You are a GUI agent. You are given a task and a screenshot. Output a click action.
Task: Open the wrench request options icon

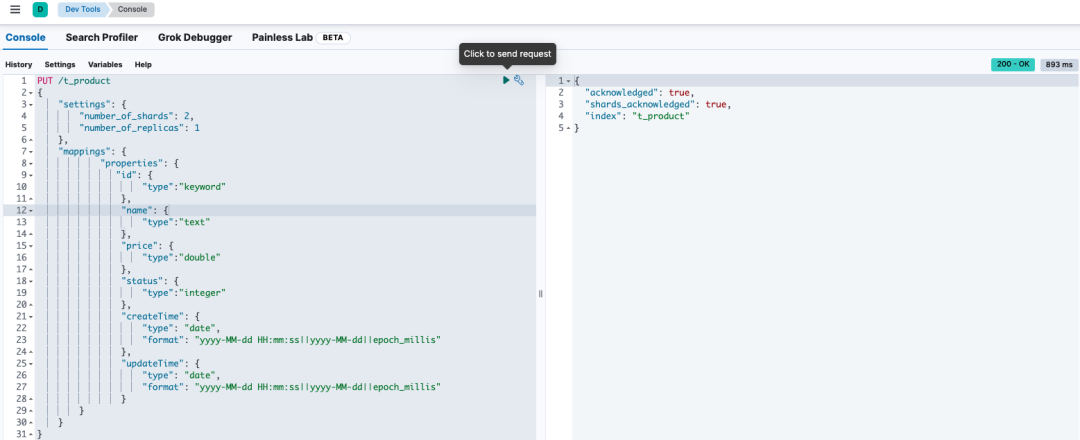click(519, 80)
